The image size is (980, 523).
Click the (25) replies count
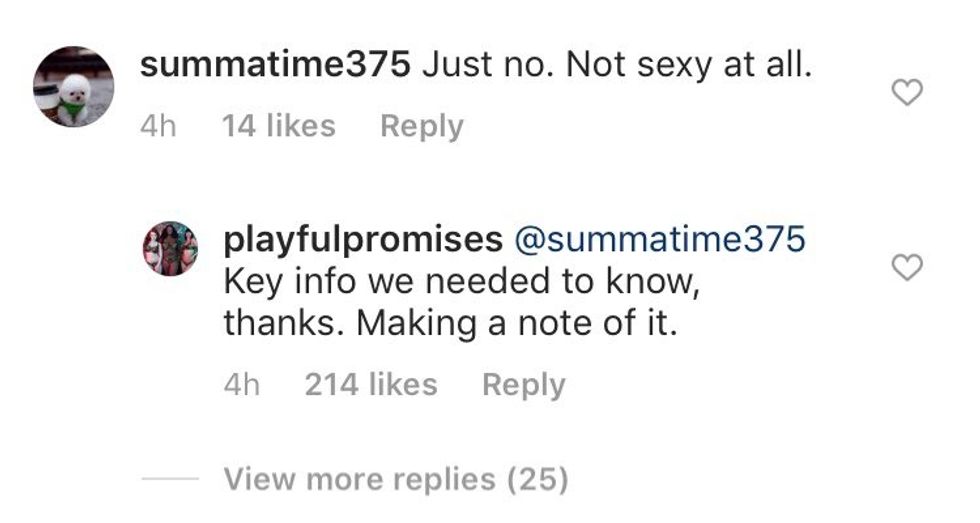(537, 480)
